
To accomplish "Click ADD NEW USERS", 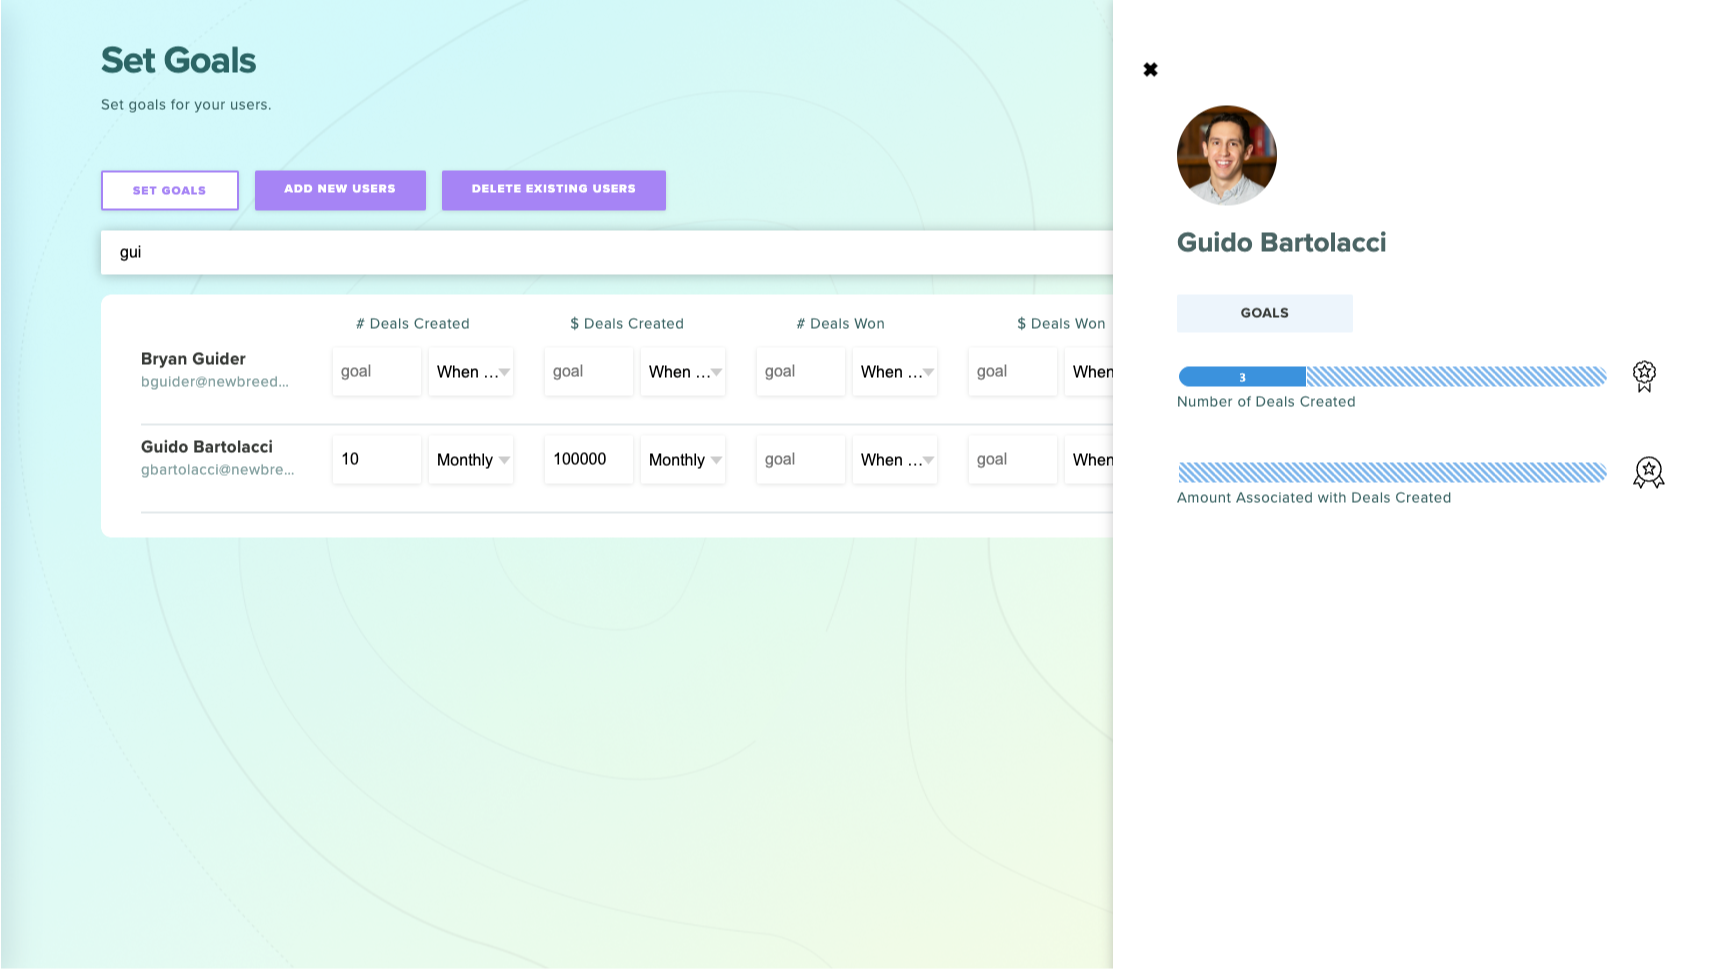I will coord(340,189).
